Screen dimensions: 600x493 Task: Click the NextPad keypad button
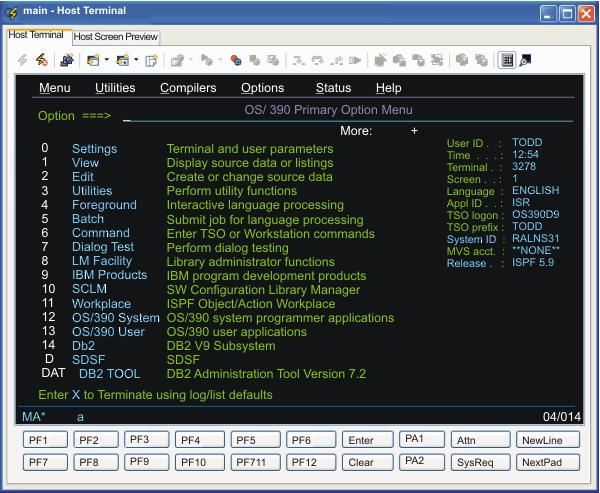coord(548,462)
